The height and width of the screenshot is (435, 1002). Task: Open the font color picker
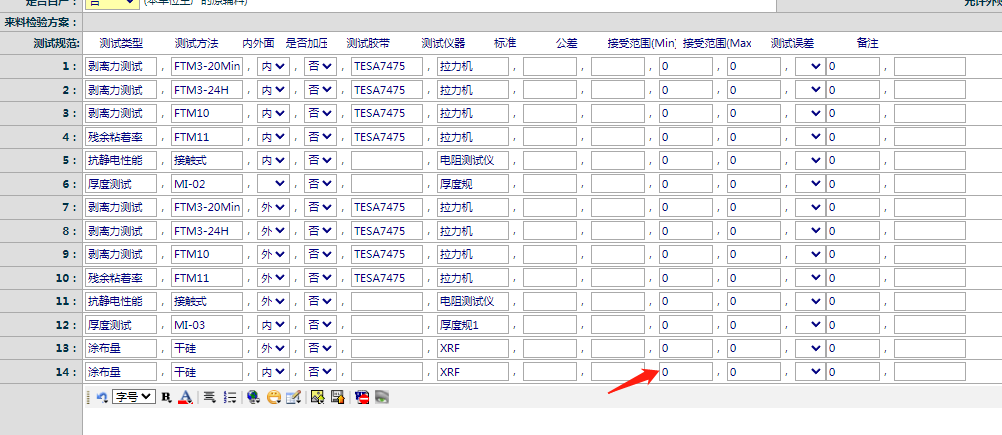pyautogui.click(x=185, y=397)
